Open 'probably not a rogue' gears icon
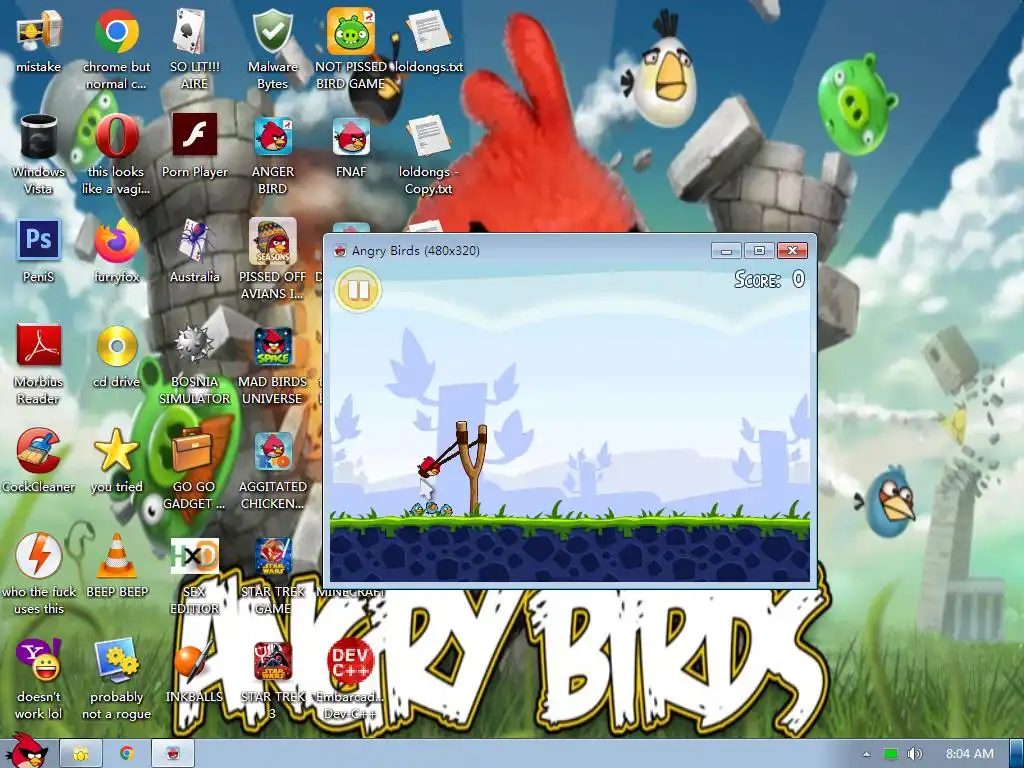This screenshot has width=1024, height=768. tap(116, 660)
